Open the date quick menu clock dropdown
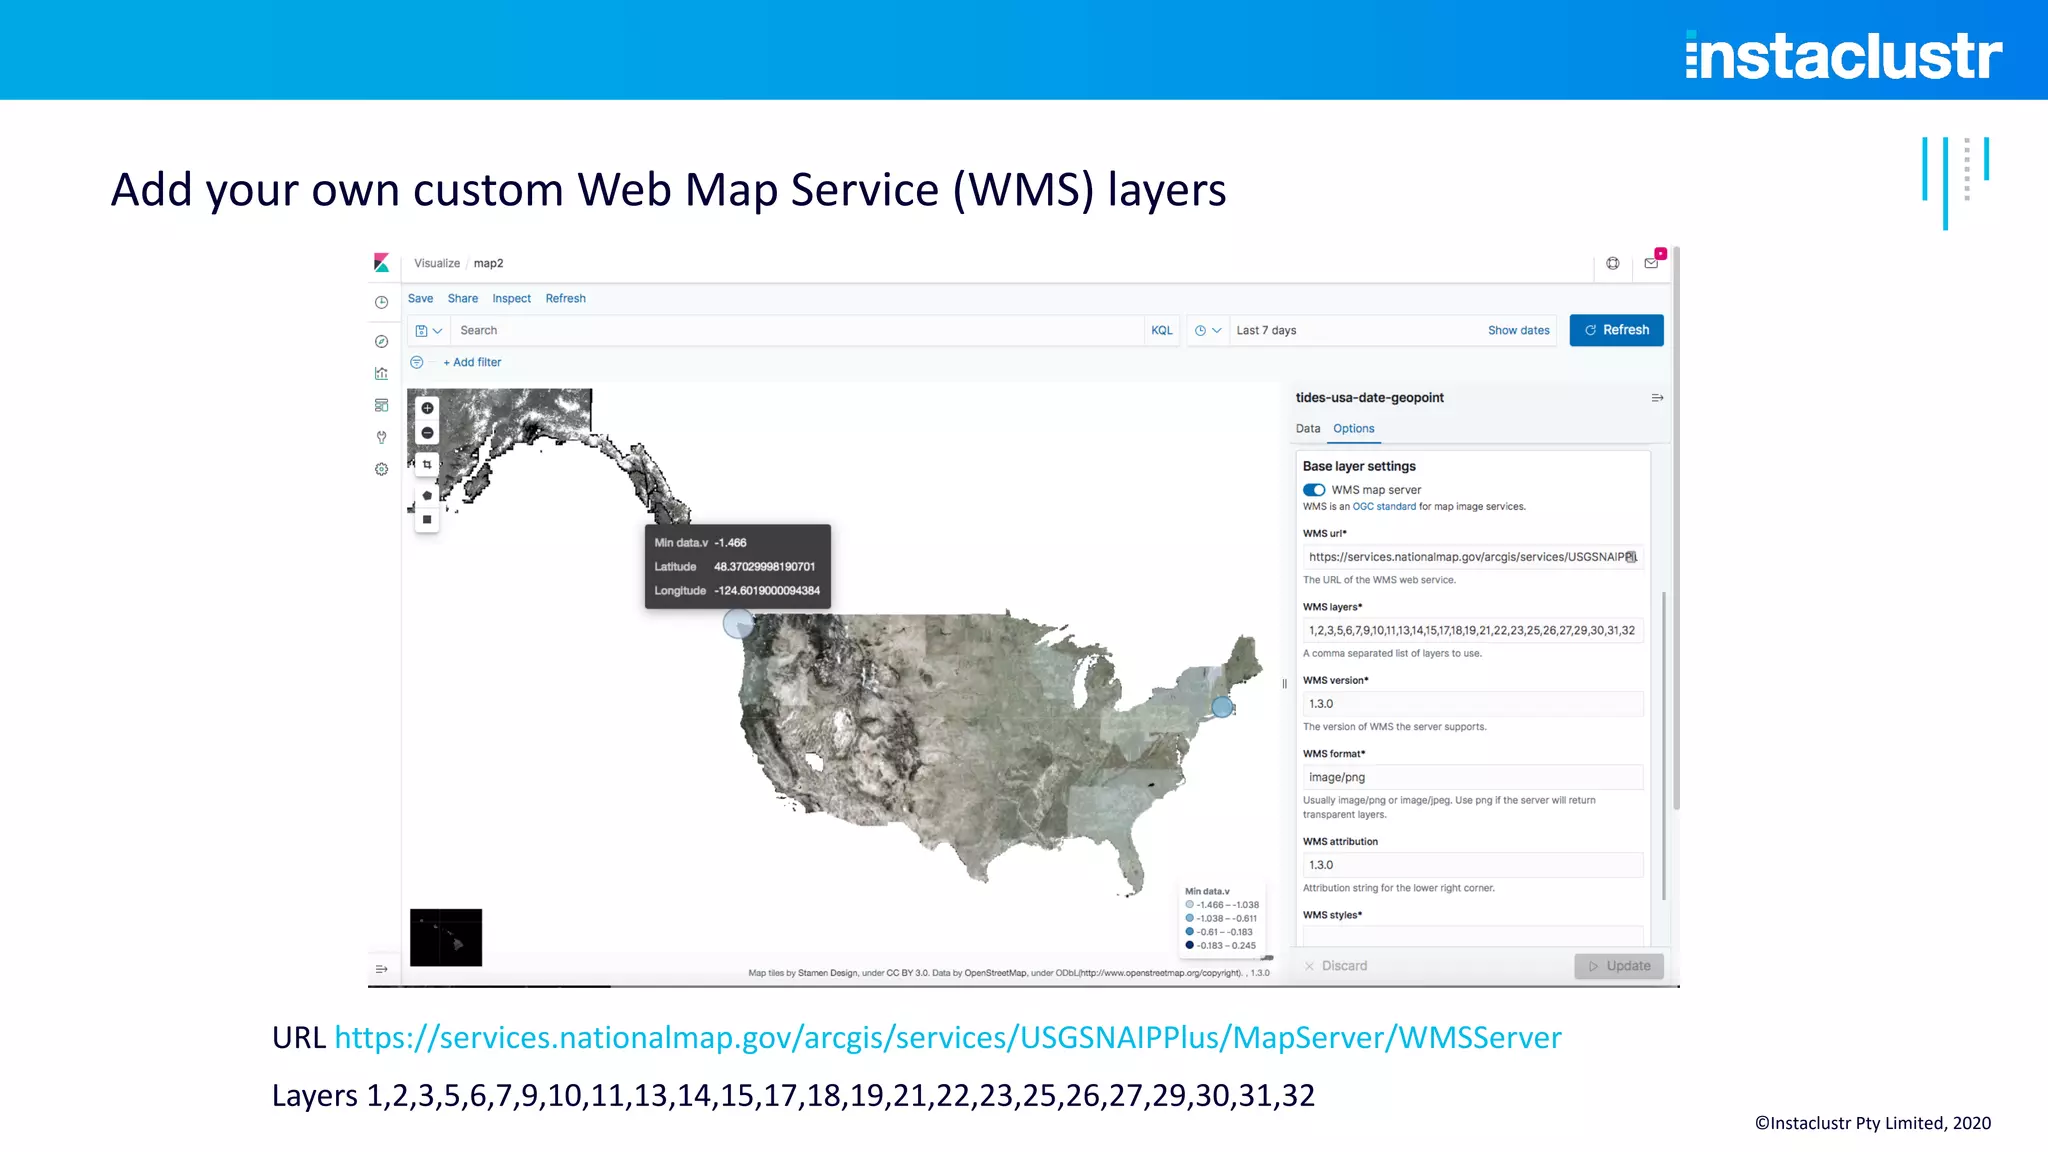Image resolution: width=2048 pixels, height=1152 pixels. [x=1208, y=331]
